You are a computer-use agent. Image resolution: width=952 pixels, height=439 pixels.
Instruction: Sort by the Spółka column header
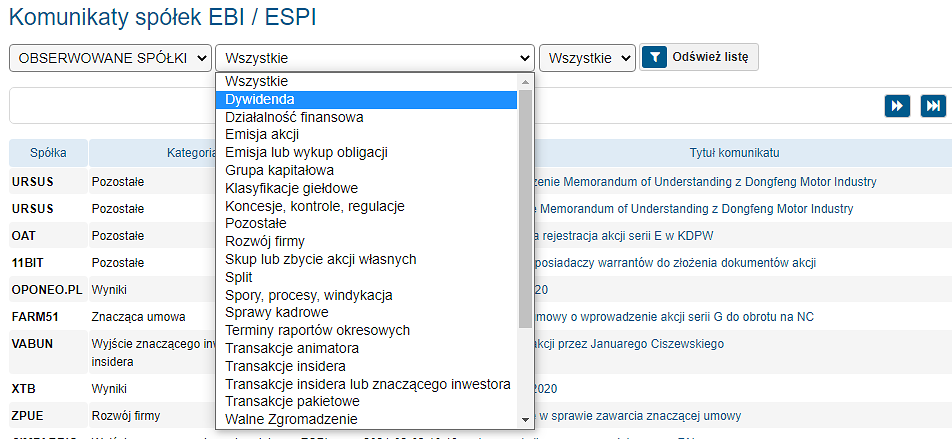click(x=48, y=153)
